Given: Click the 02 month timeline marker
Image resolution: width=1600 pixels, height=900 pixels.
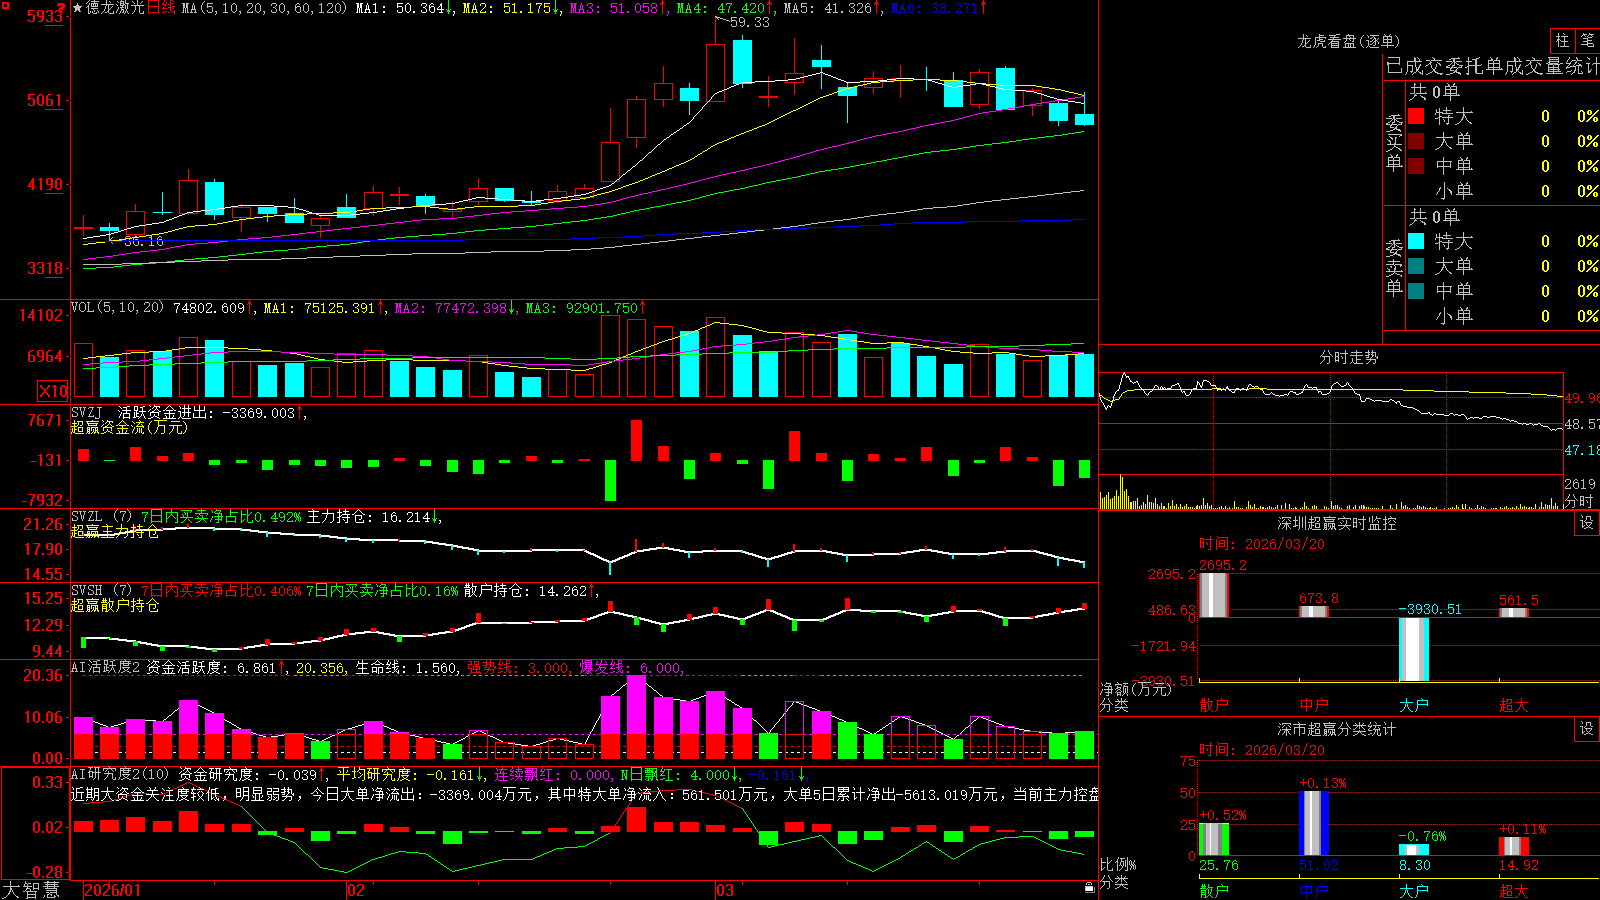Looking at the screenshot, I should pyautogui.click(x=356, y=890).
